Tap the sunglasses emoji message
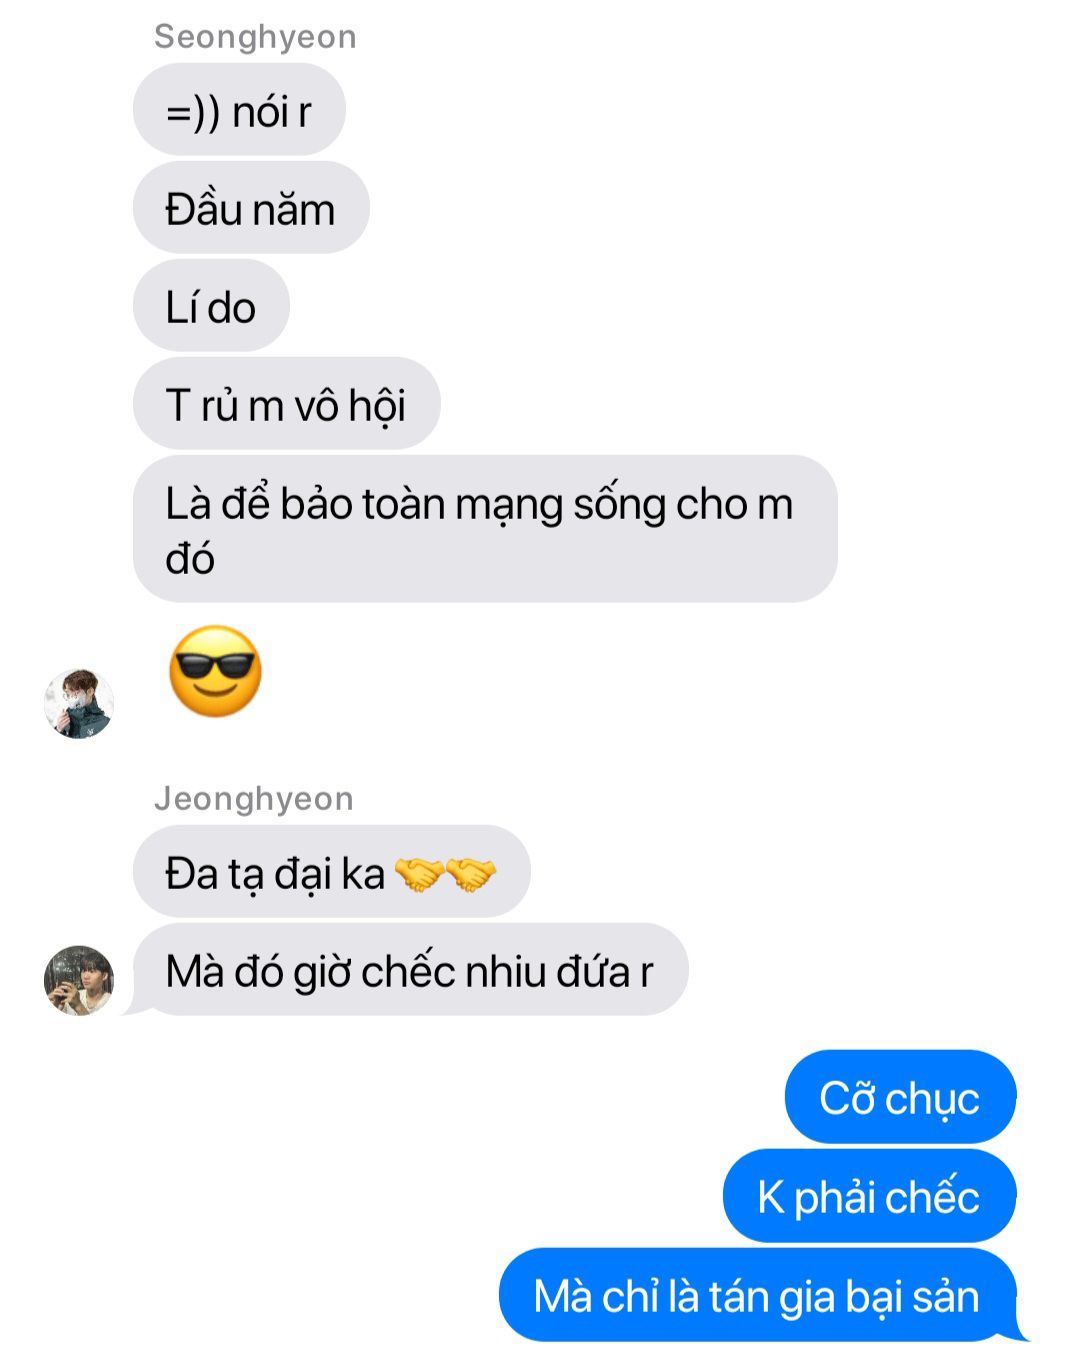Image resolution: width=1080 pixels, height=1350 pixels. pyautogui.click(x=216, y=671)
